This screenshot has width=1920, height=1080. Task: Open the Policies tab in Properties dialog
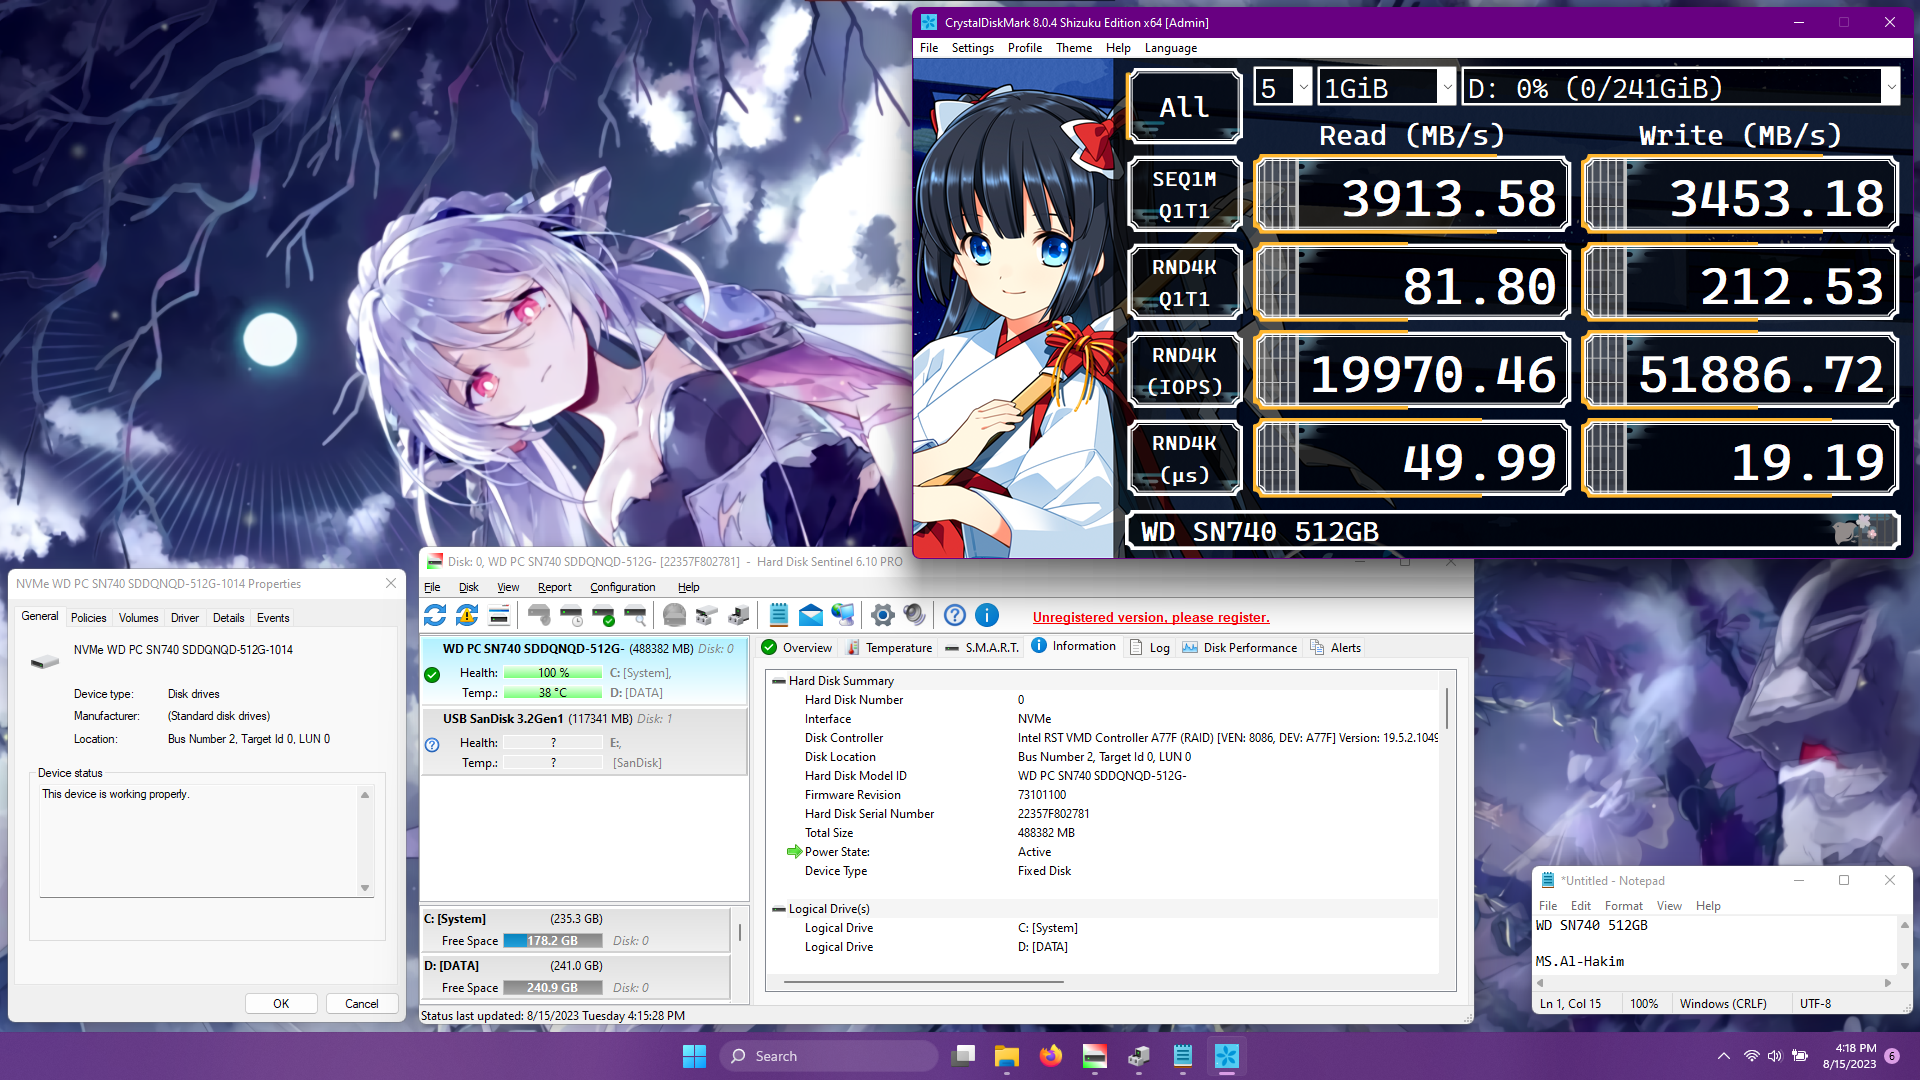(x=88, y=618)
